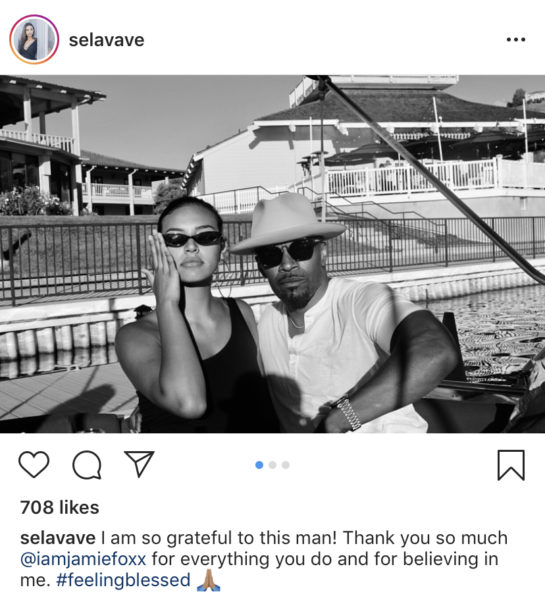Tap the woman's sunglasses in the photo

coord(192,239)
